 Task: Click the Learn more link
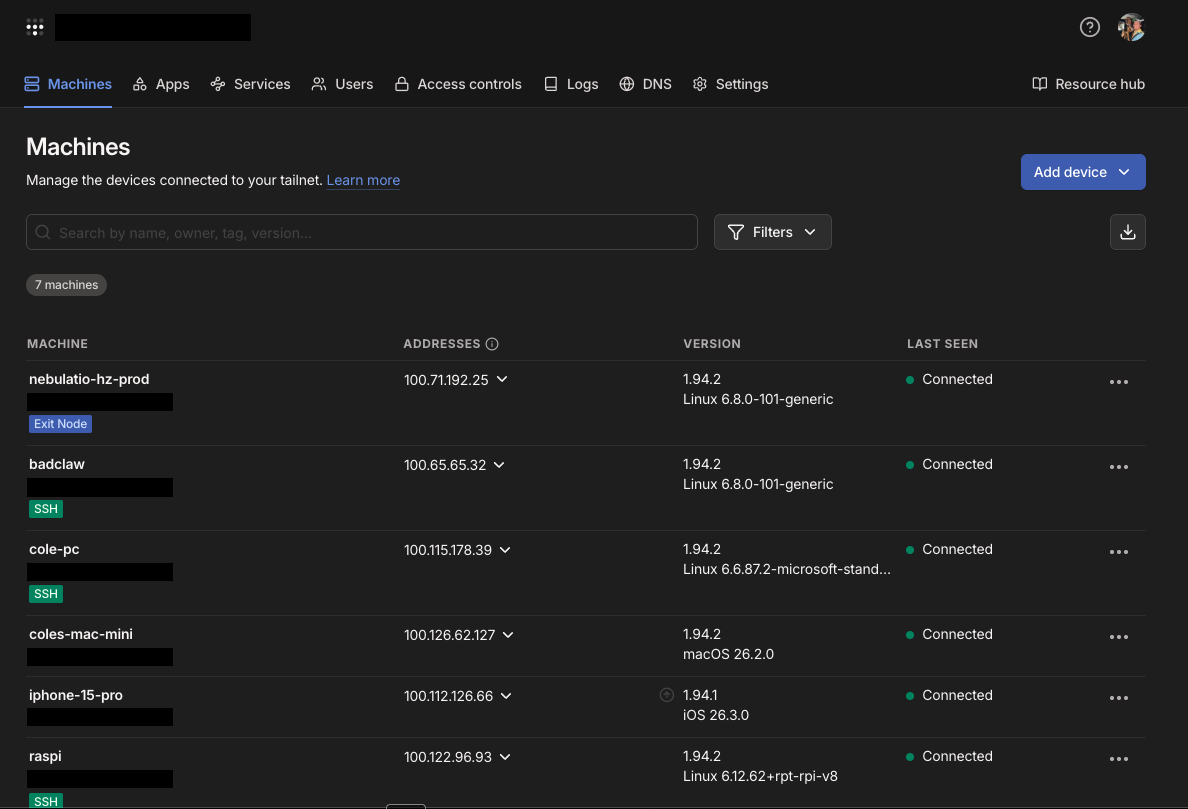[363, 180]
